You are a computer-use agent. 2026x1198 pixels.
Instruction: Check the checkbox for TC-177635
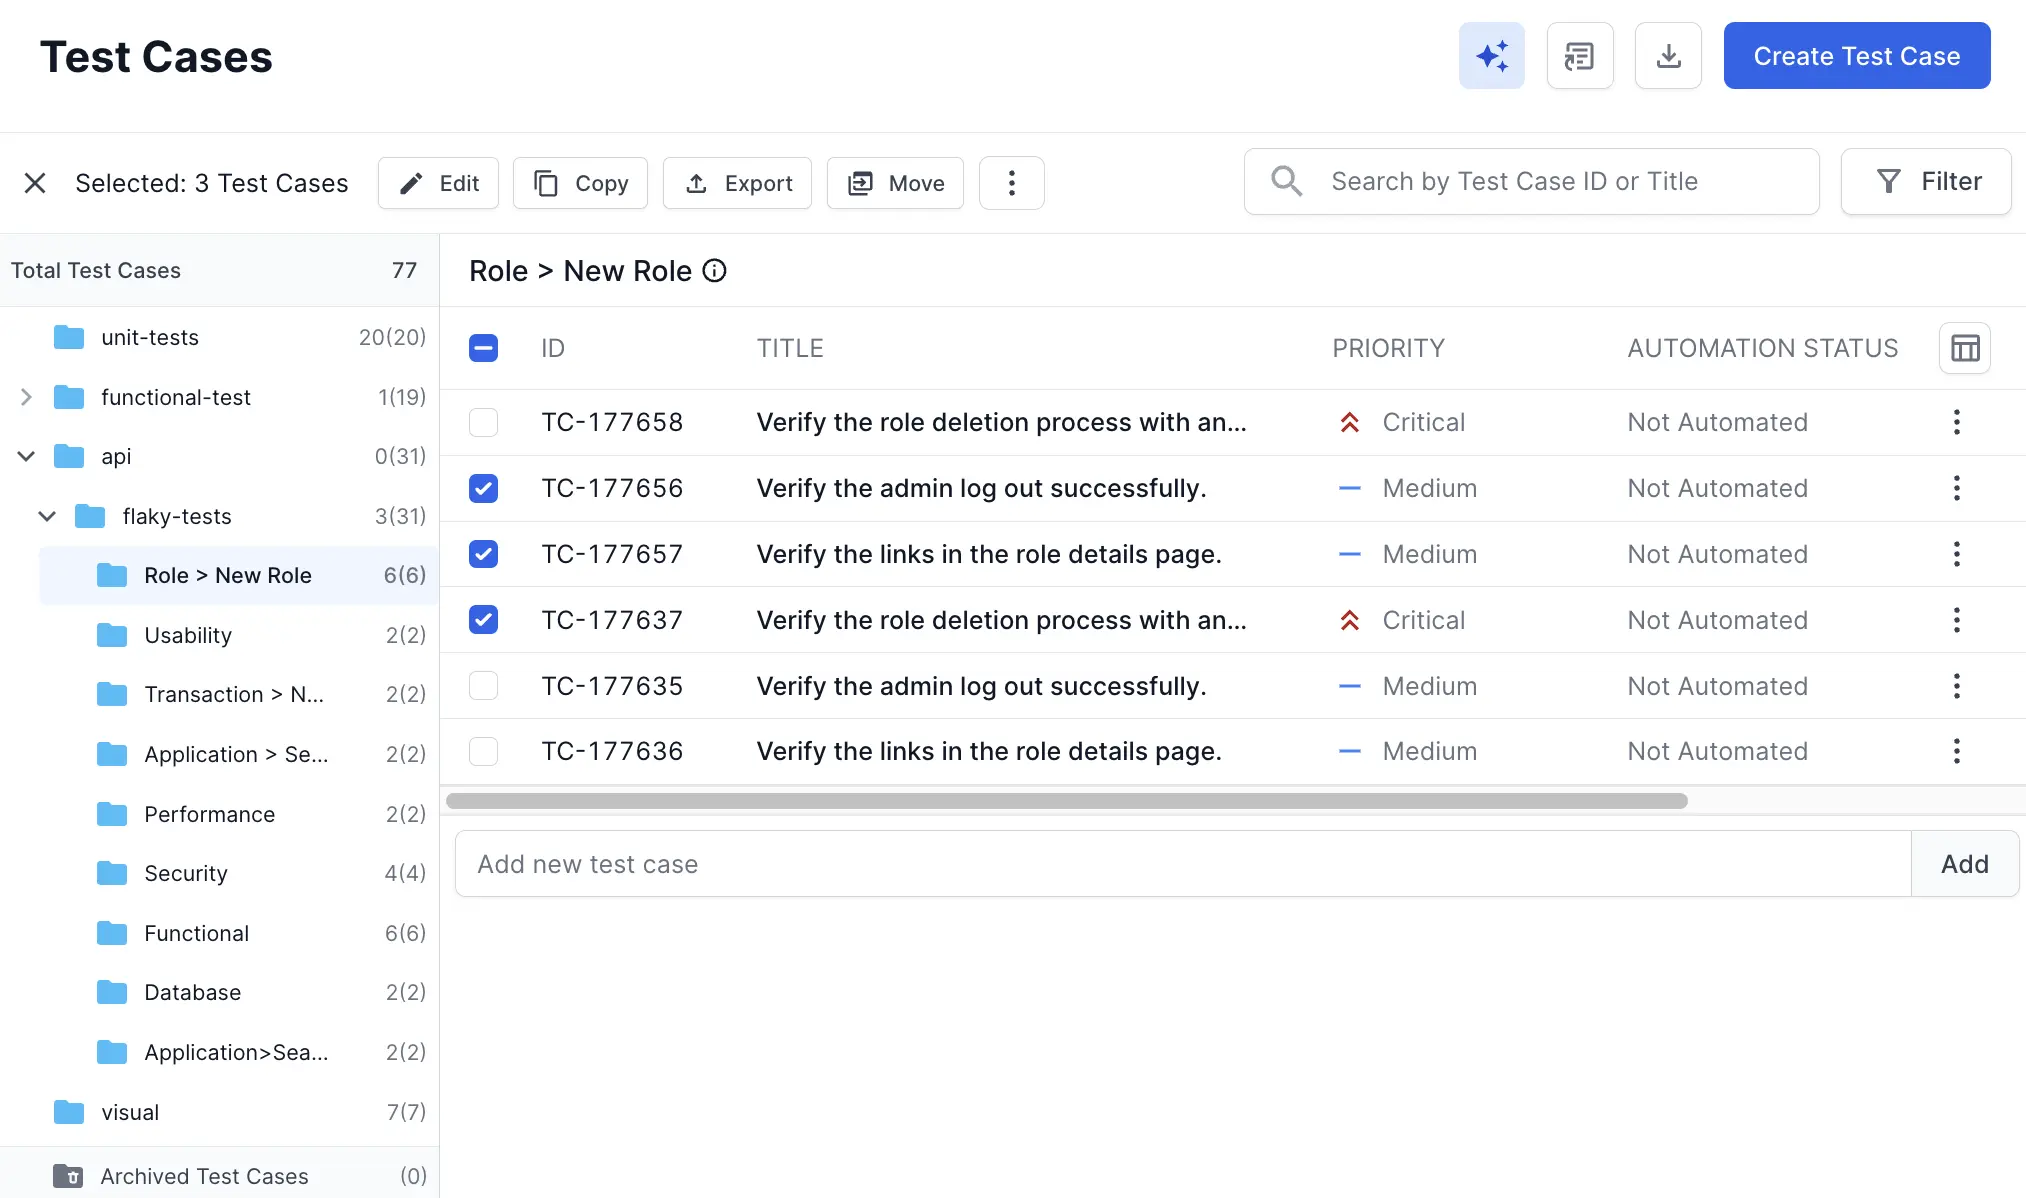483,686
